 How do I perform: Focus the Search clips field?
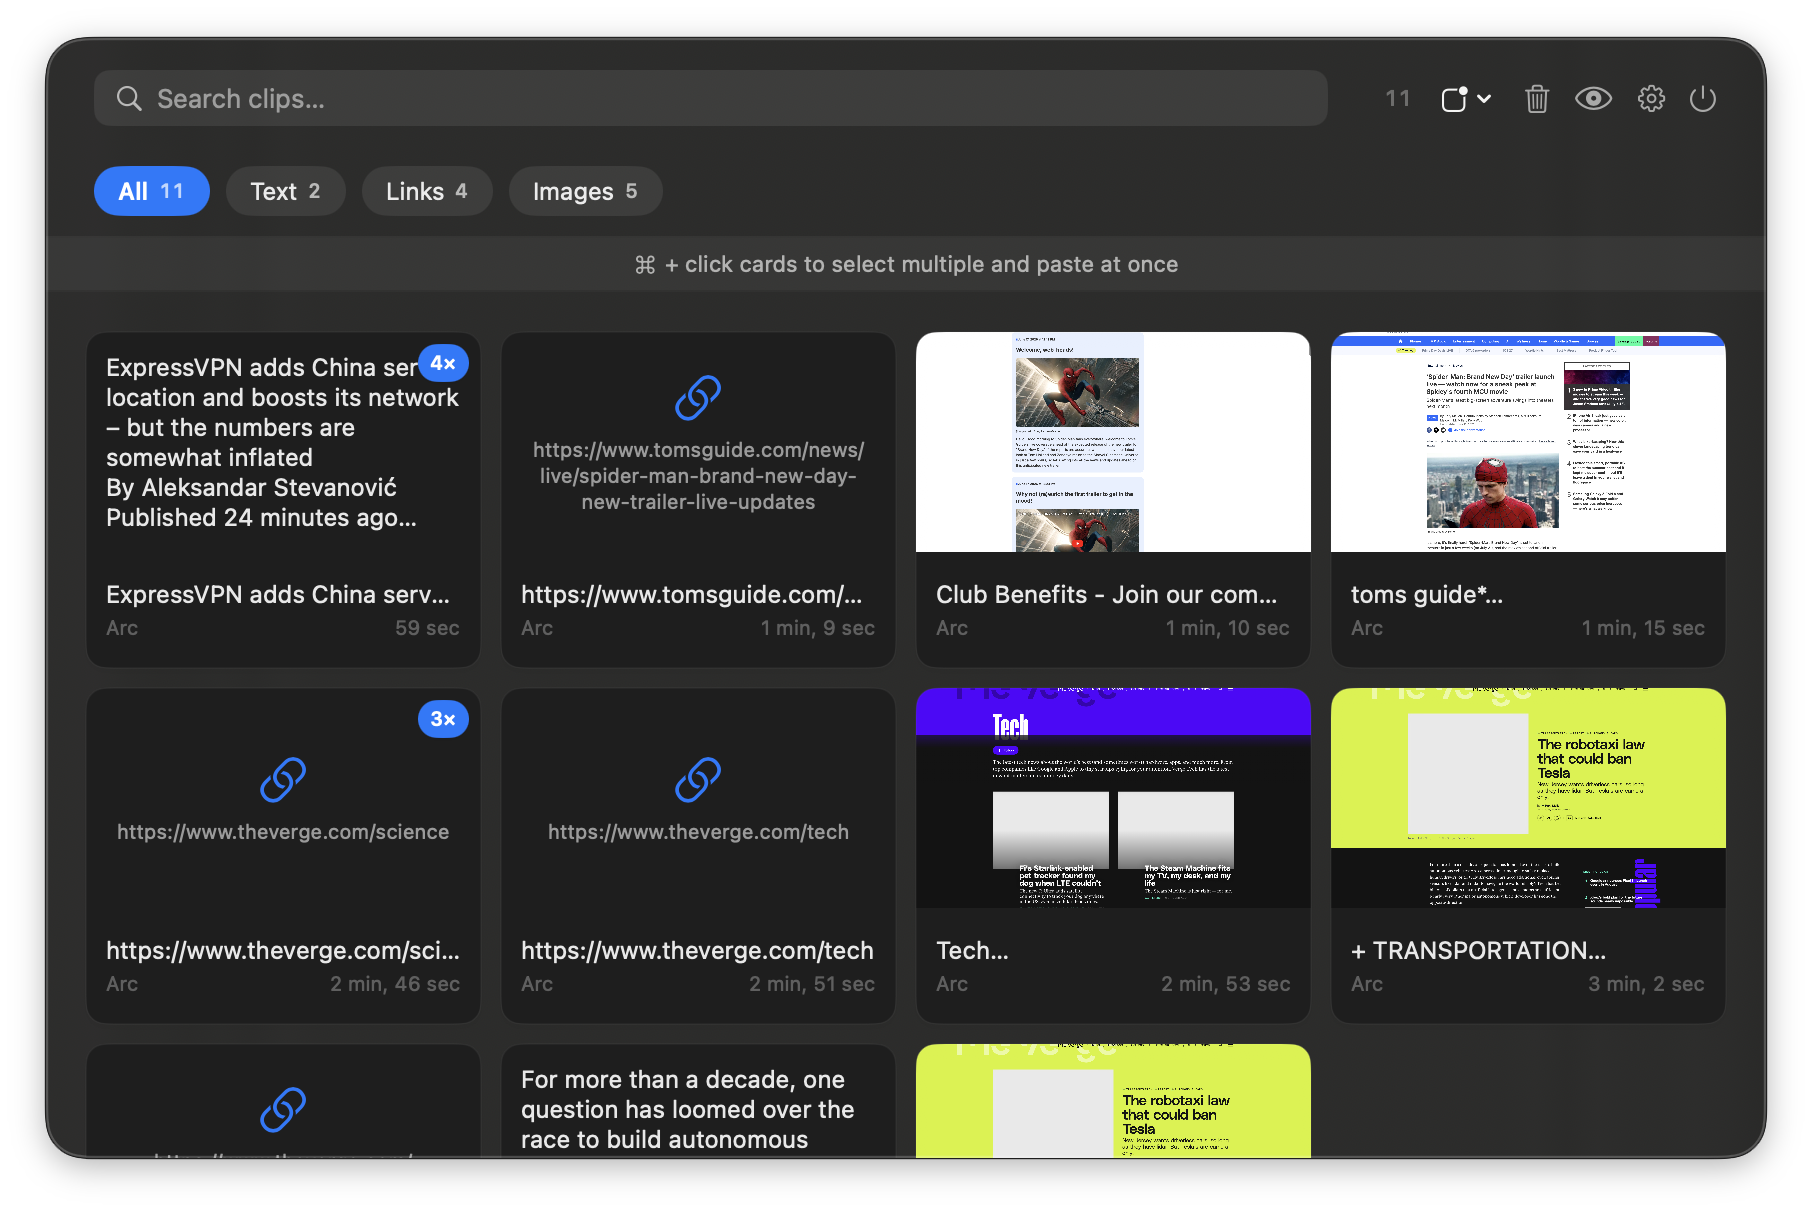(710, 98)
